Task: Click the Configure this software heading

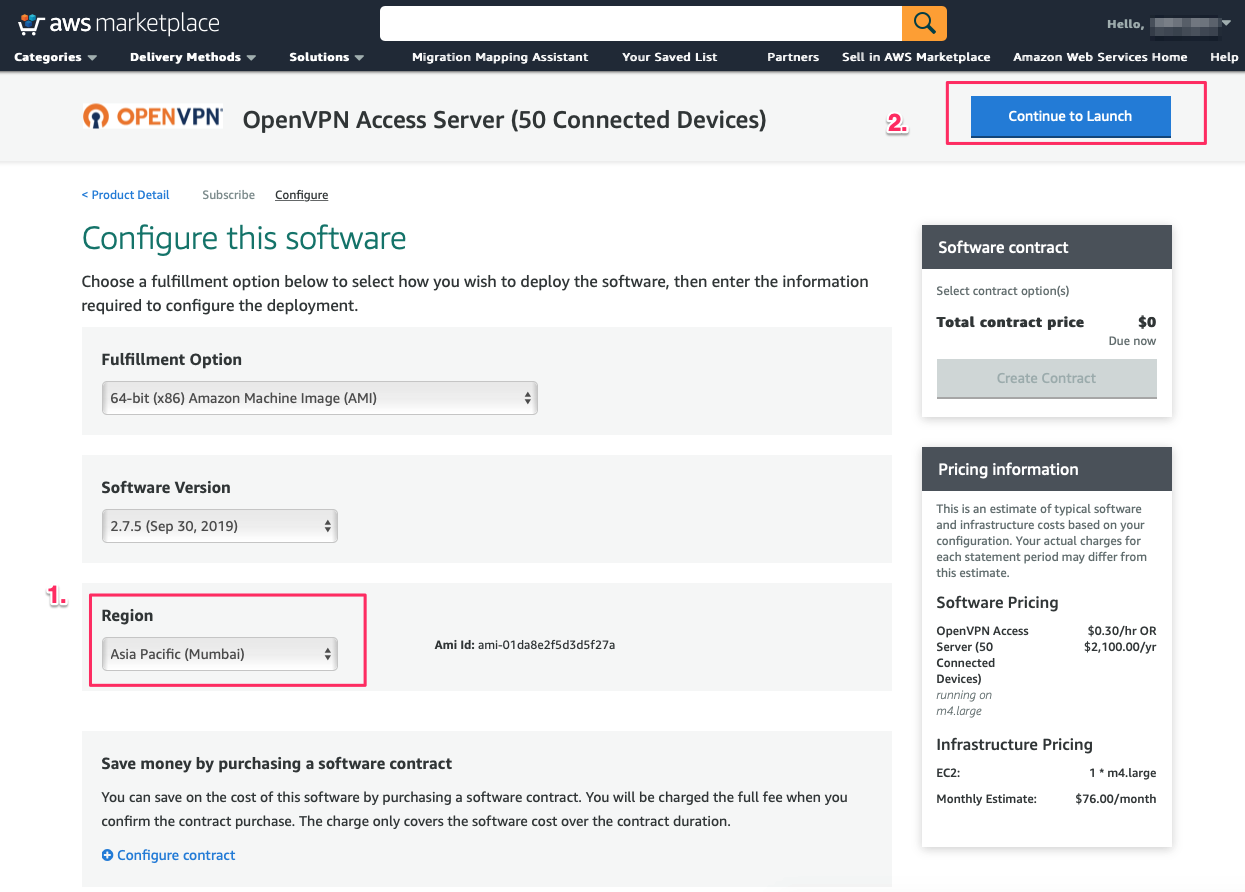Action: tap(244, 238)
